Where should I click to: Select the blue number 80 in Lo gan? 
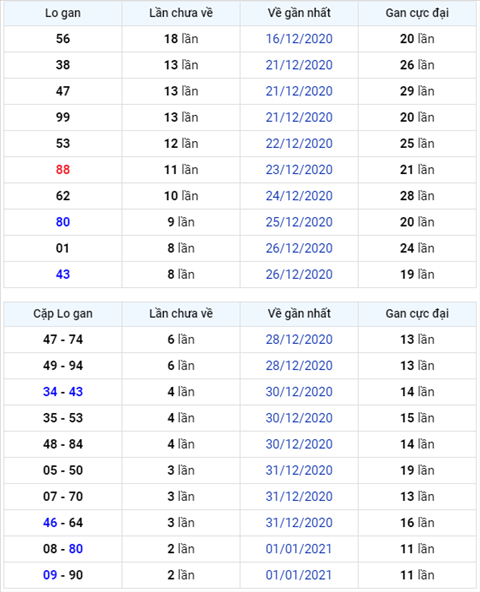click(63, 222)
